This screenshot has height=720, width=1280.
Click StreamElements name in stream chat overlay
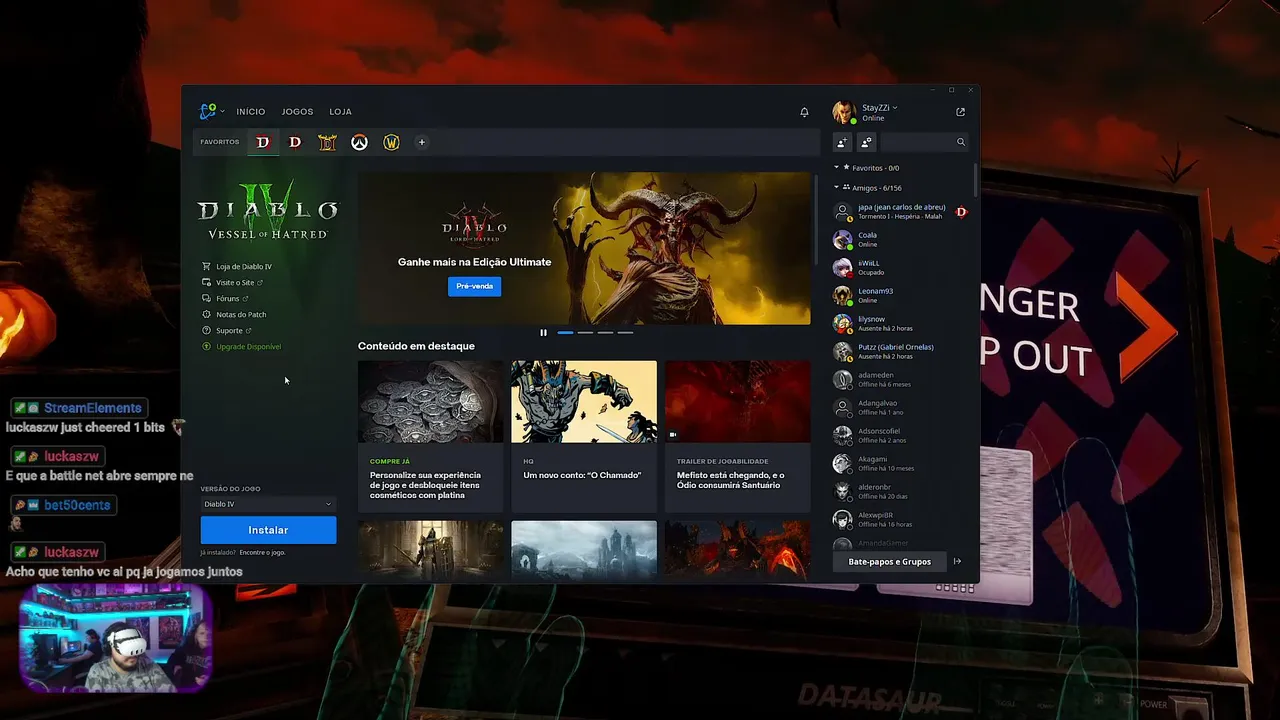tap(92, 408)
